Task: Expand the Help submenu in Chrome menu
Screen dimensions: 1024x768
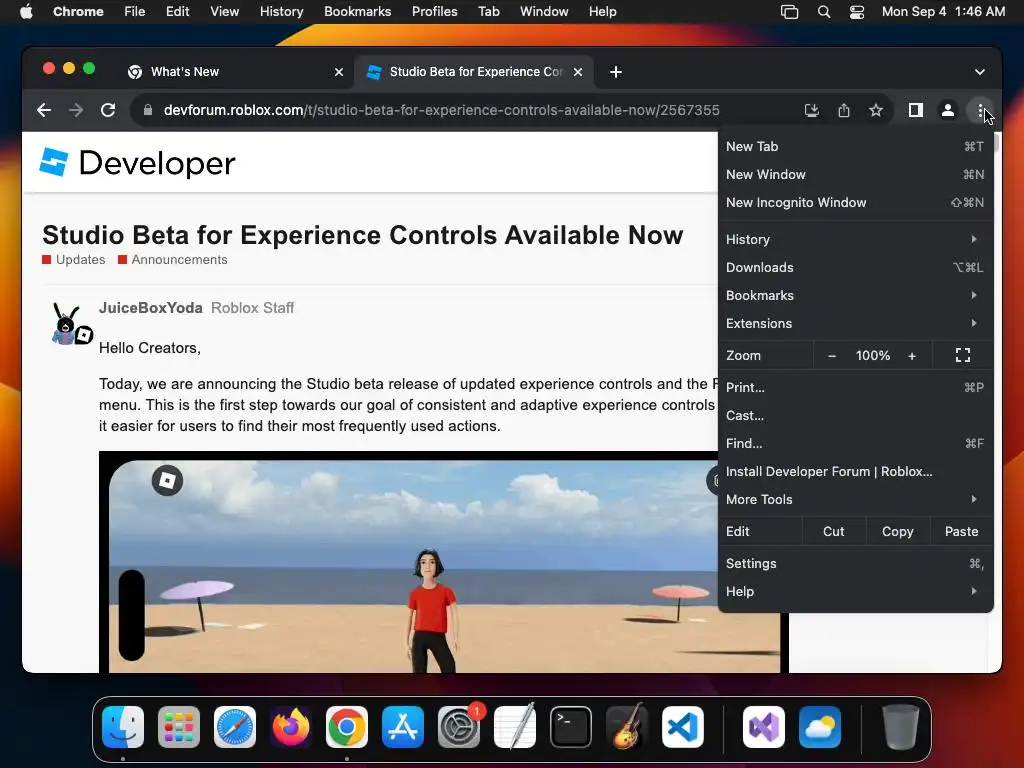Action: (856, 592)
